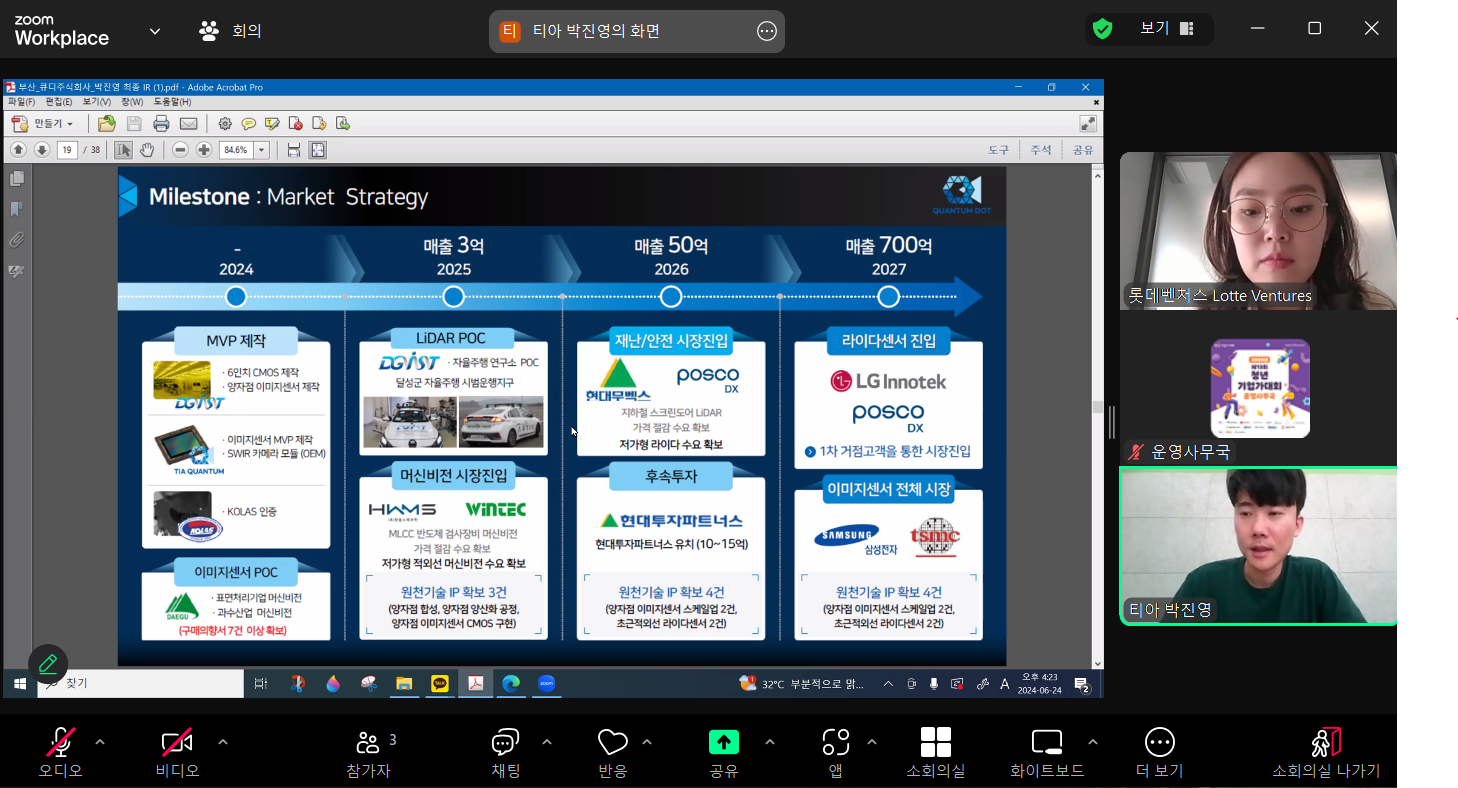
Task: Select 롯데벤처스 Lotte Ventures video tile
Action: click(1258, 231)
